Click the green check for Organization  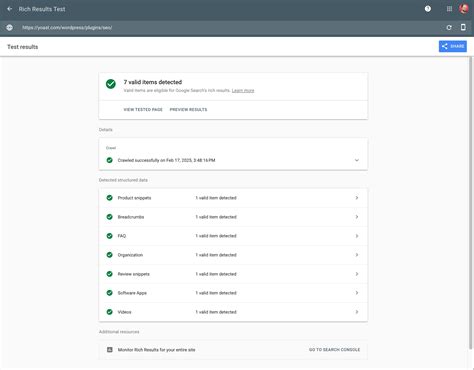(x=109, y=255)
